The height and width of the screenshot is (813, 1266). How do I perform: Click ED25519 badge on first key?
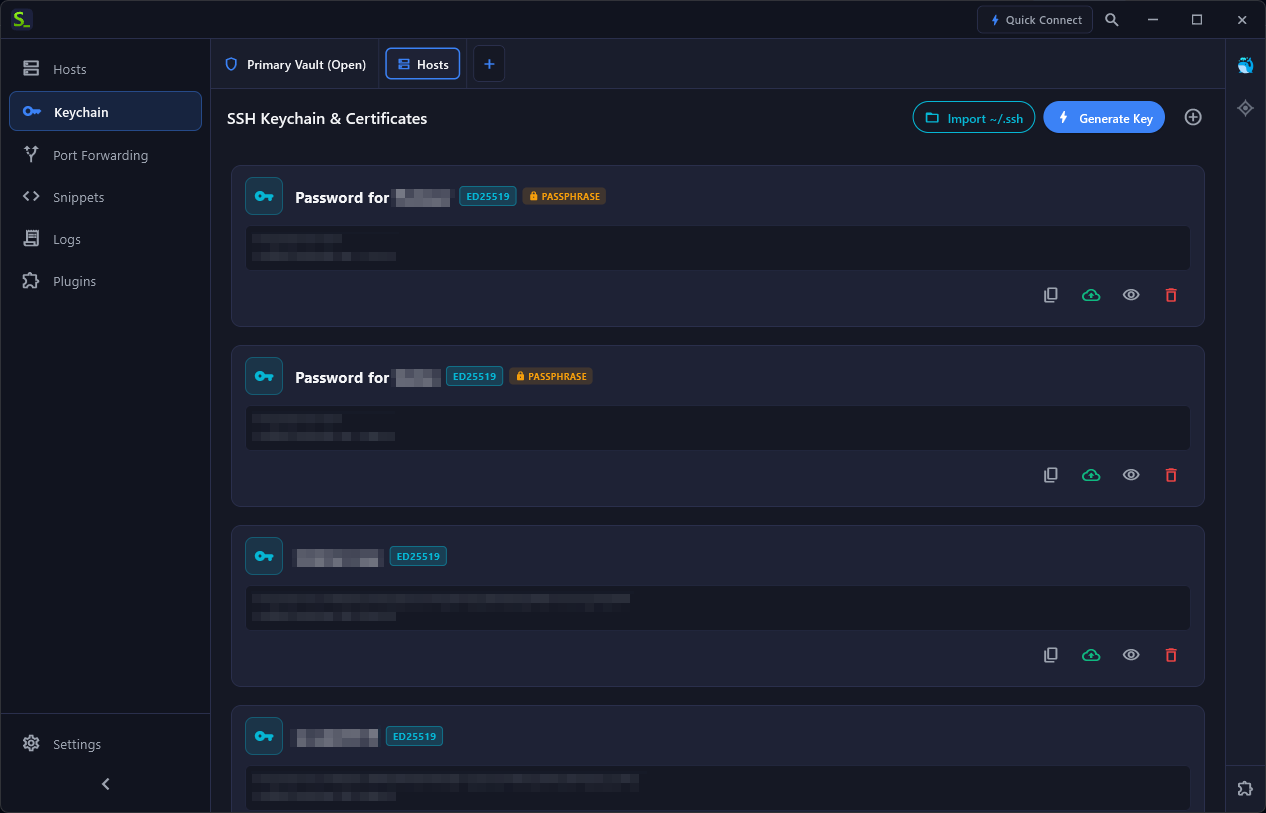coord(488,196)
